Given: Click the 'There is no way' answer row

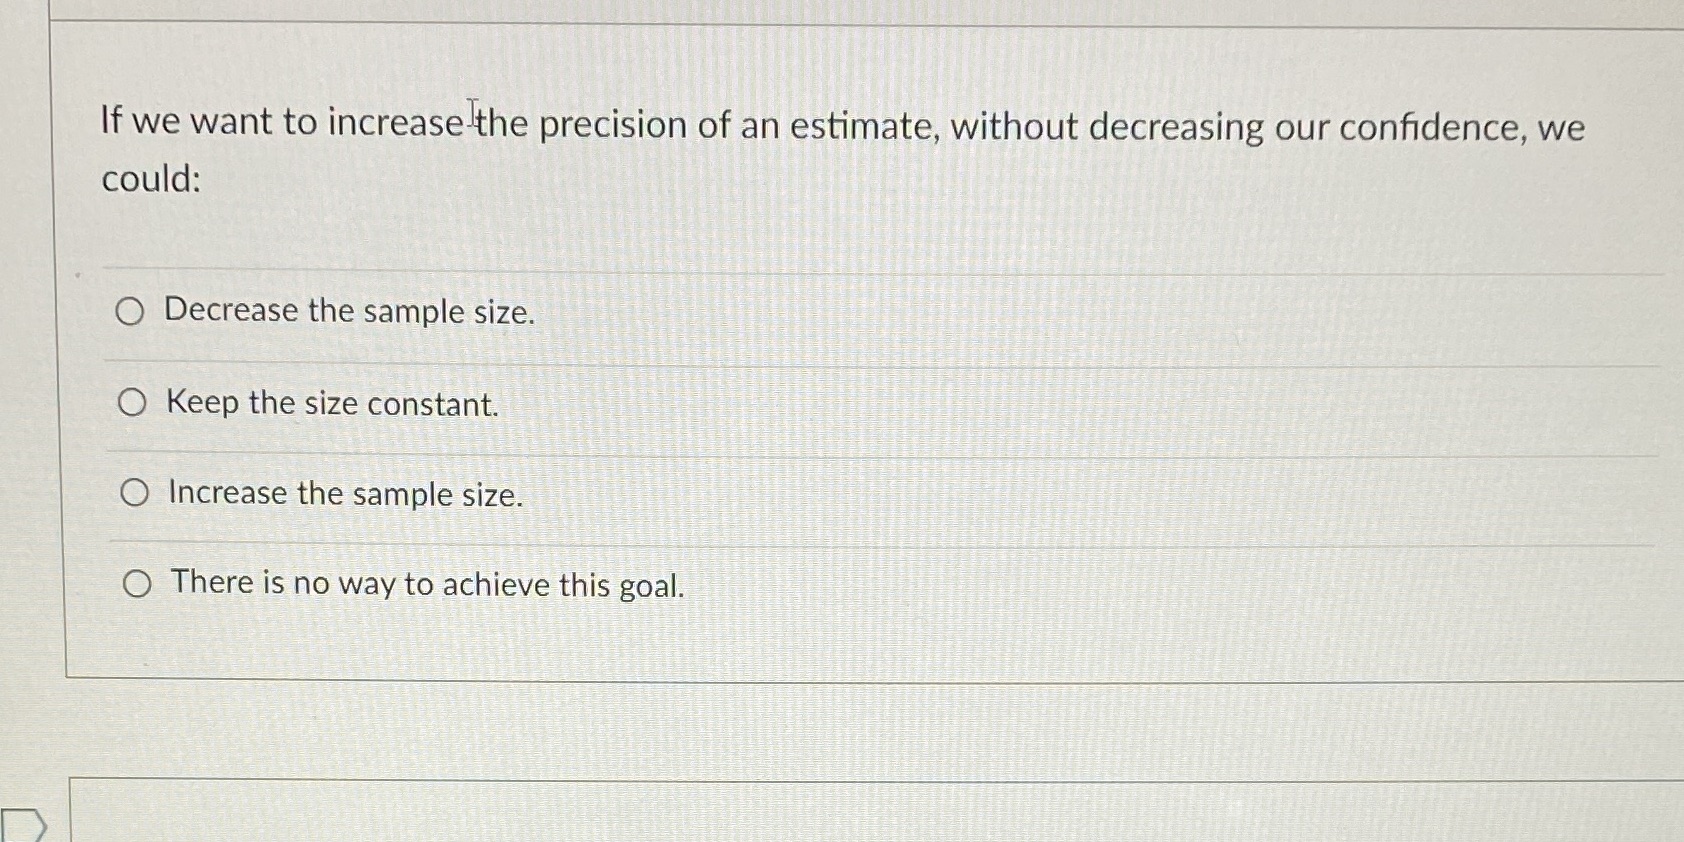Looking at the screenshot, I should 424,584.
